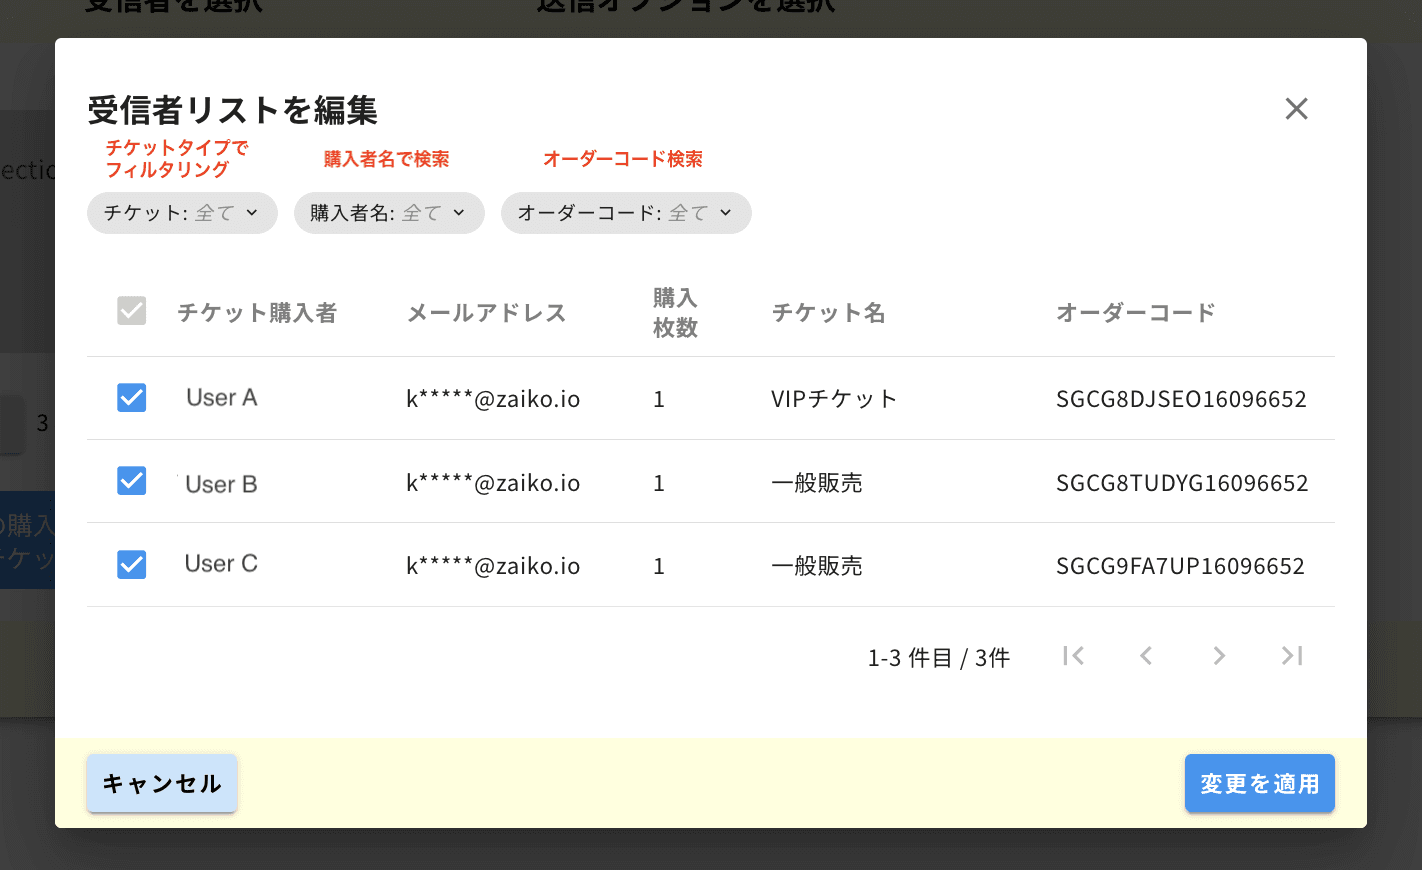Uncheck User A from the recipient list
Viewport: 1422px width, 870px height.
131,397
